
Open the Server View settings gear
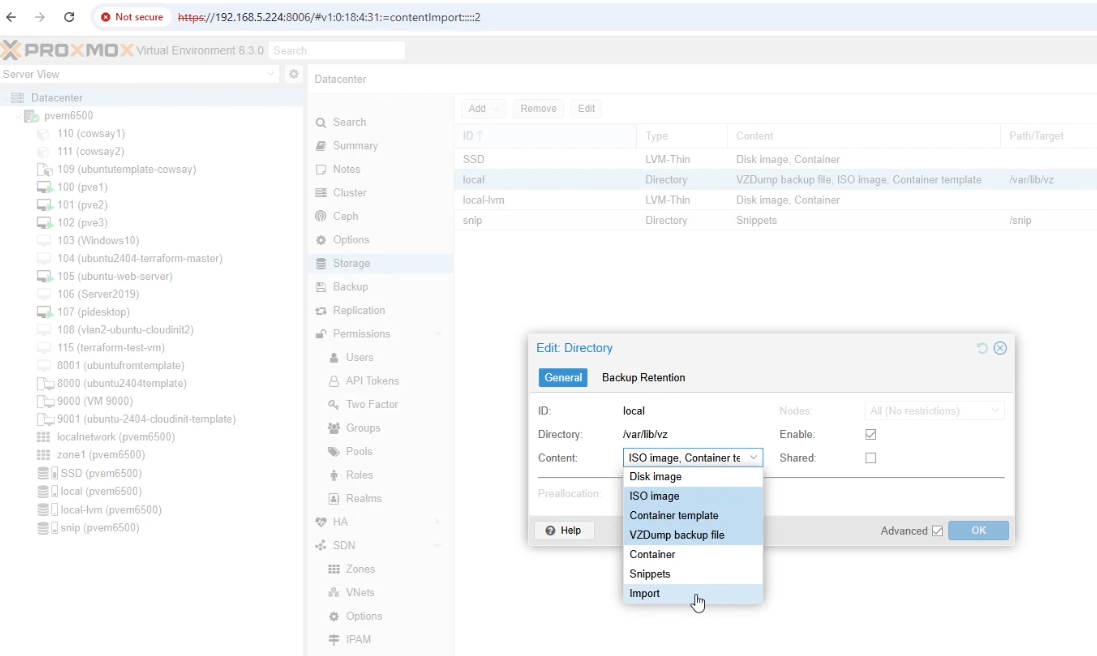pyautogui.click(x=294, y=73)
